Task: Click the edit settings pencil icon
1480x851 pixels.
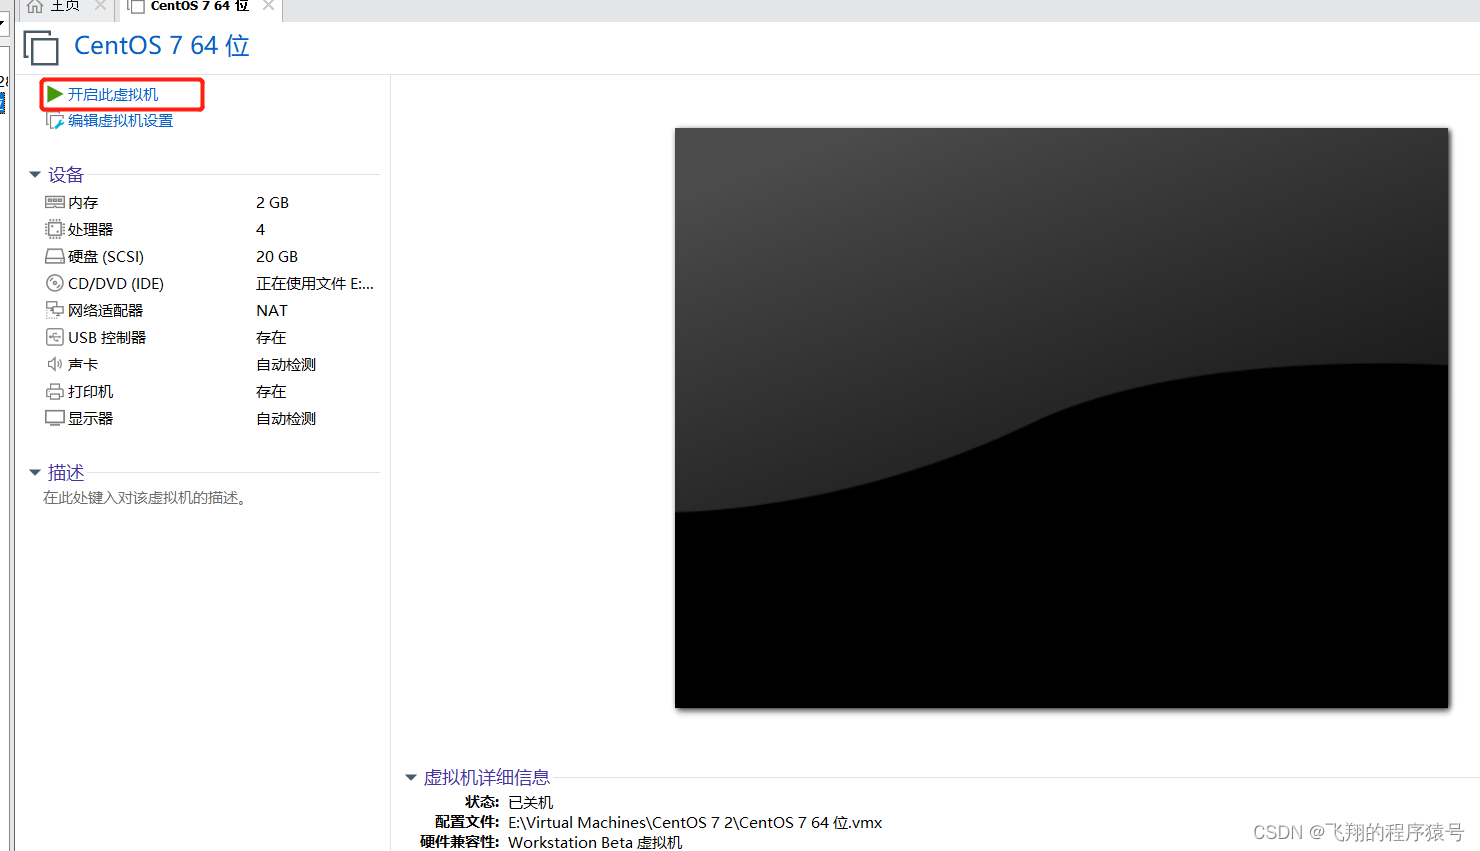Action: (55, 121)
